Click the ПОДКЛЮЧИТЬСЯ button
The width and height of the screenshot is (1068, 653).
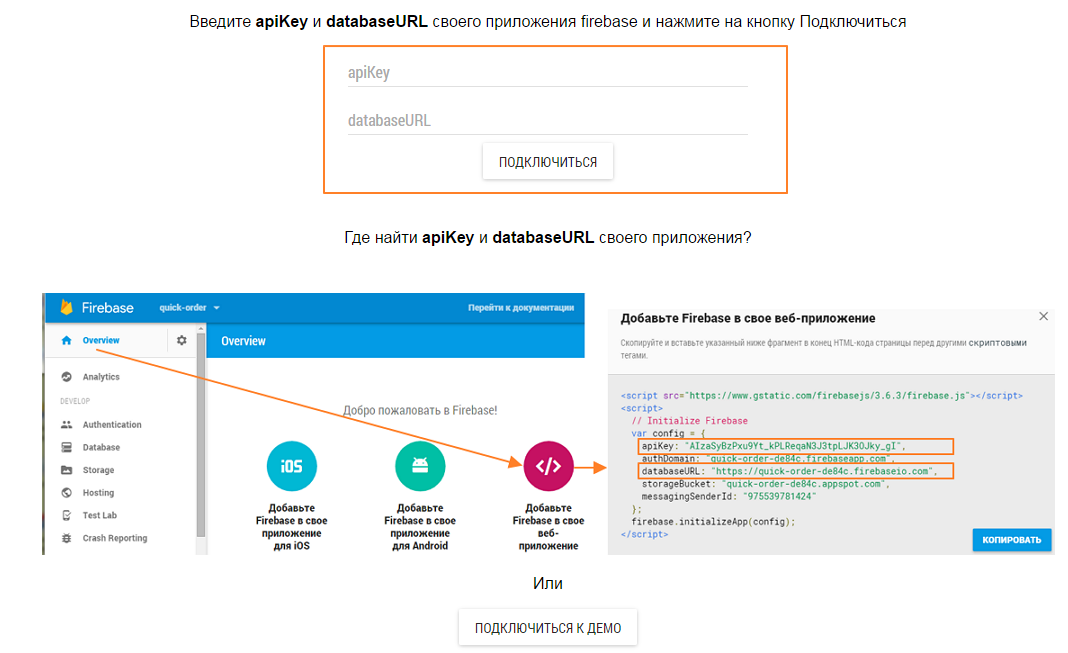(548, 162)
